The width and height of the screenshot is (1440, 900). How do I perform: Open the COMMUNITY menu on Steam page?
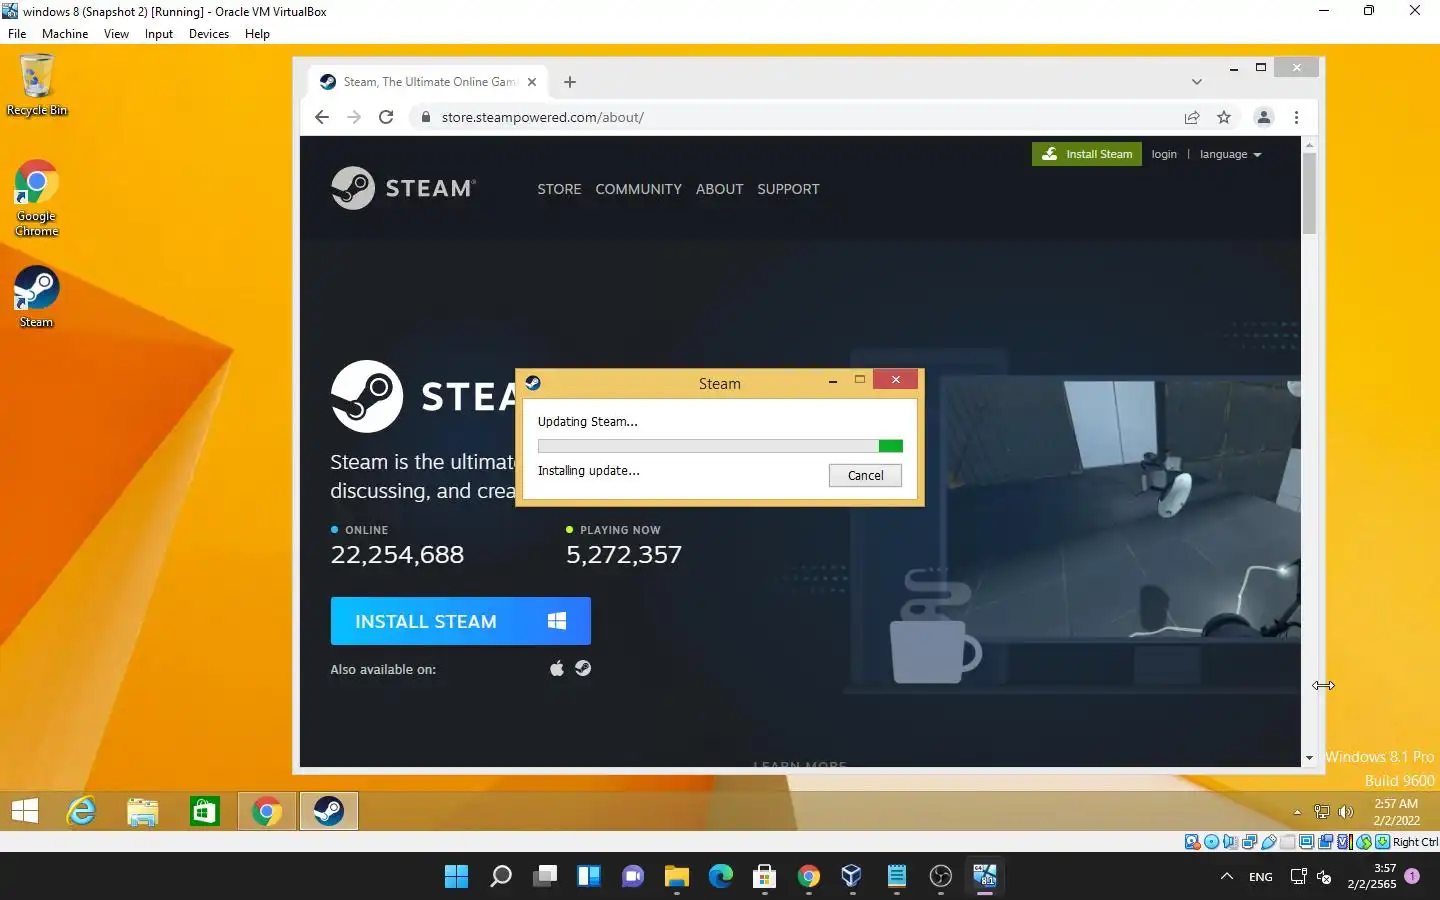tap(638, 189)
